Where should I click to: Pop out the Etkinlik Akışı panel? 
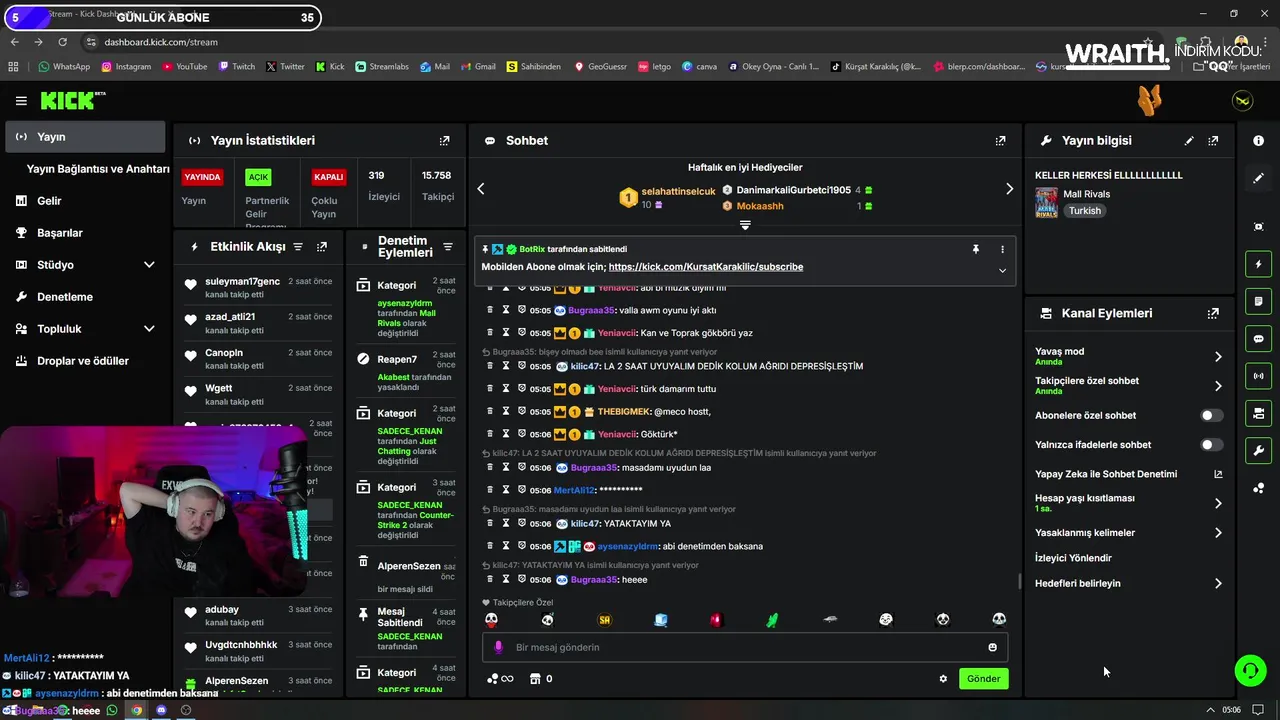coord(322,247)
